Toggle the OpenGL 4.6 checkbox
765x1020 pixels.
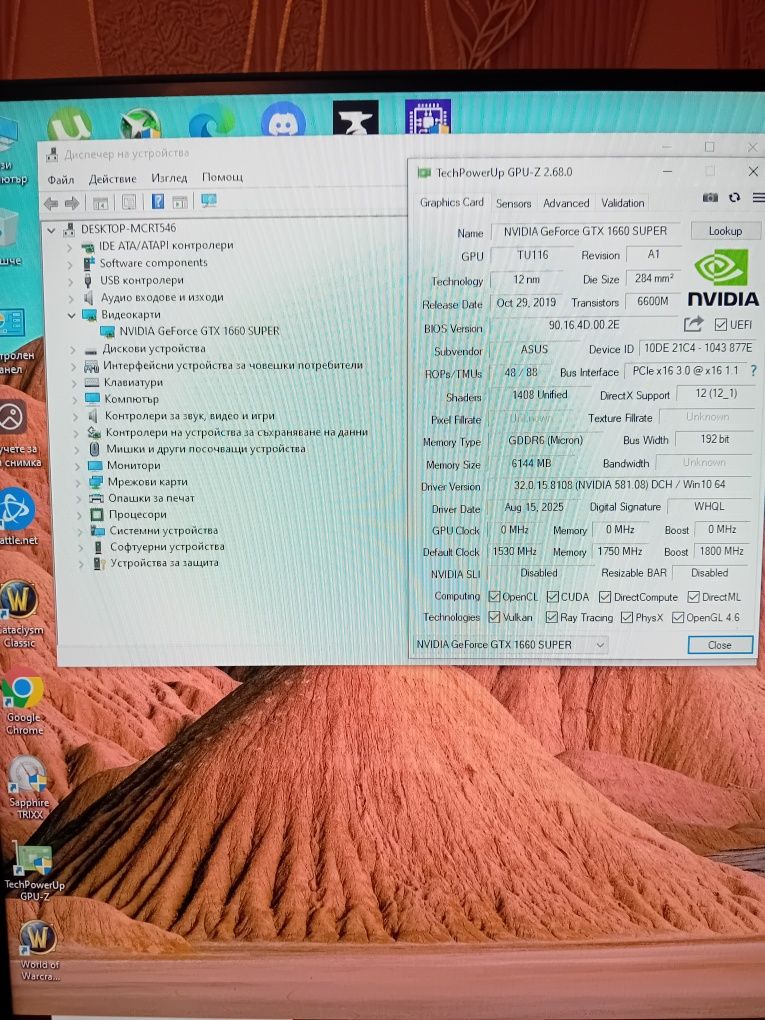[678, 617]
